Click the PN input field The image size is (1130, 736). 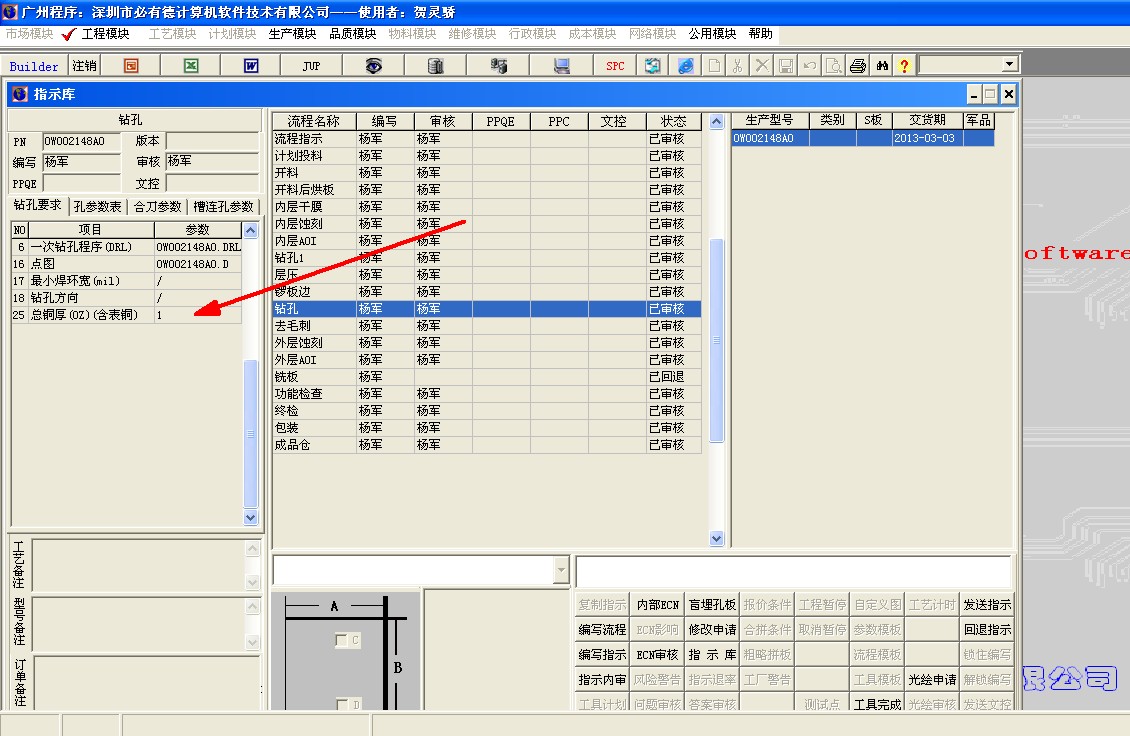pyautogui.click(x=81, y=142)
